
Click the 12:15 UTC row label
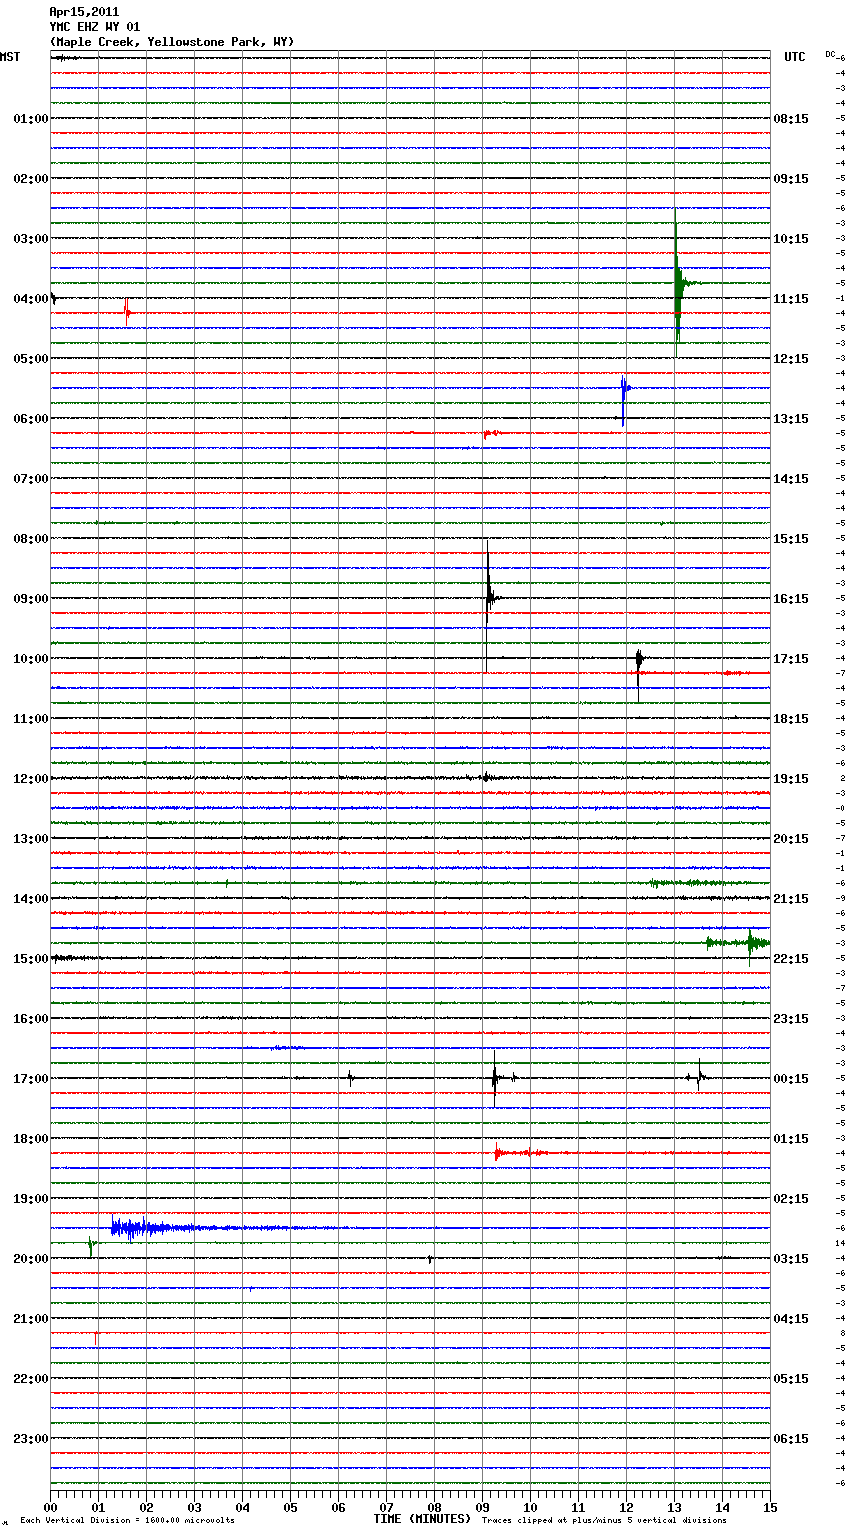point(791,359)
